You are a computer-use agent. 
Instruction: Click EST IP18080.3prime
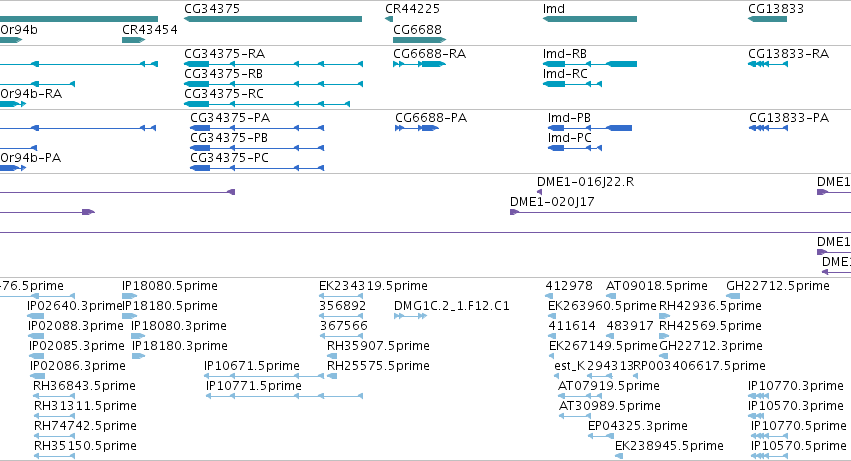[x=179, y=326]
